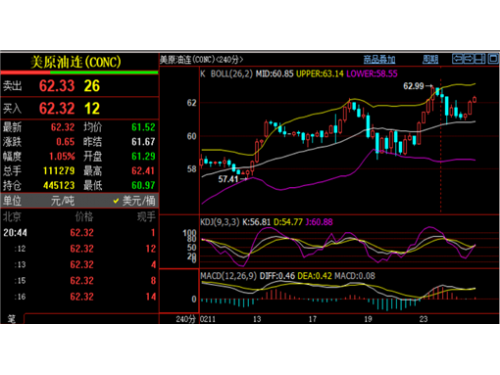The image size is (500, 375).
Task: Select the 元/吨 unit option
Action: (x=63, y=201)
